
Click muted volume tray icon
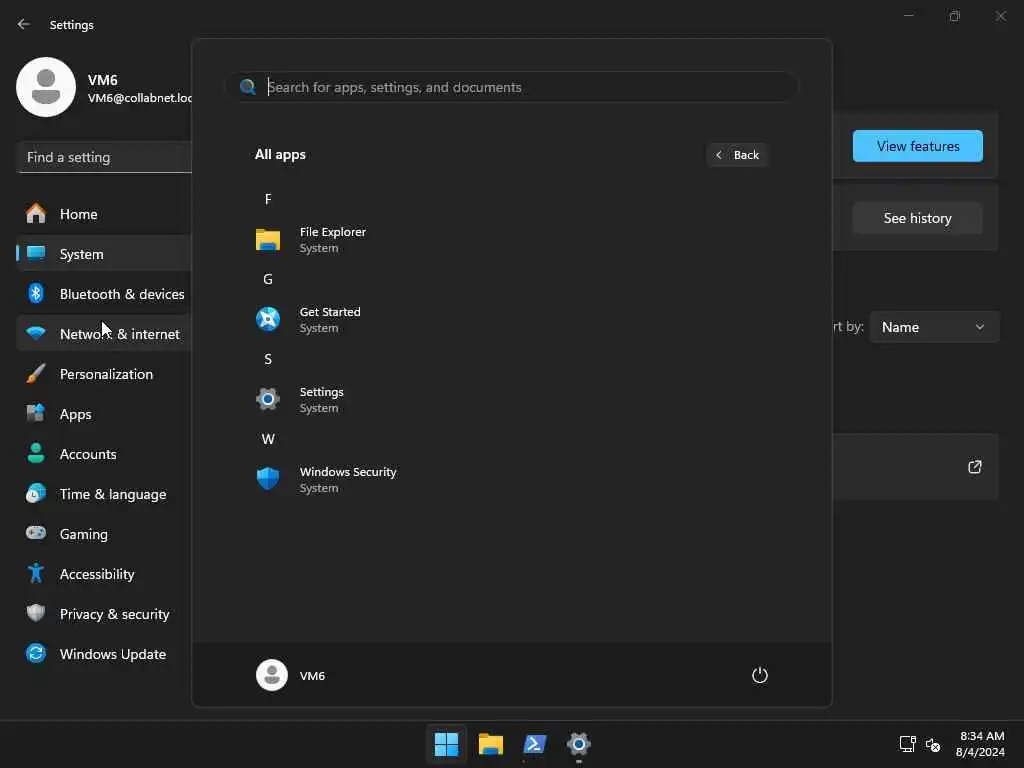pyautogui.click(x=933, y=744)
